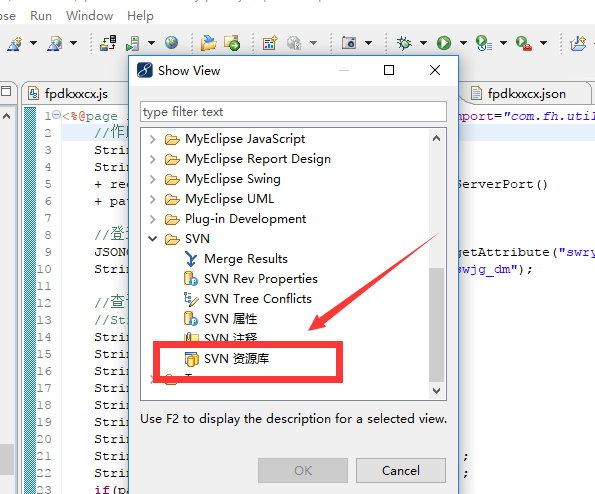The width and height of the screenshot is (595, 494).
Task: Click the SVN Rev Properties icon
Action: [191, 279]
